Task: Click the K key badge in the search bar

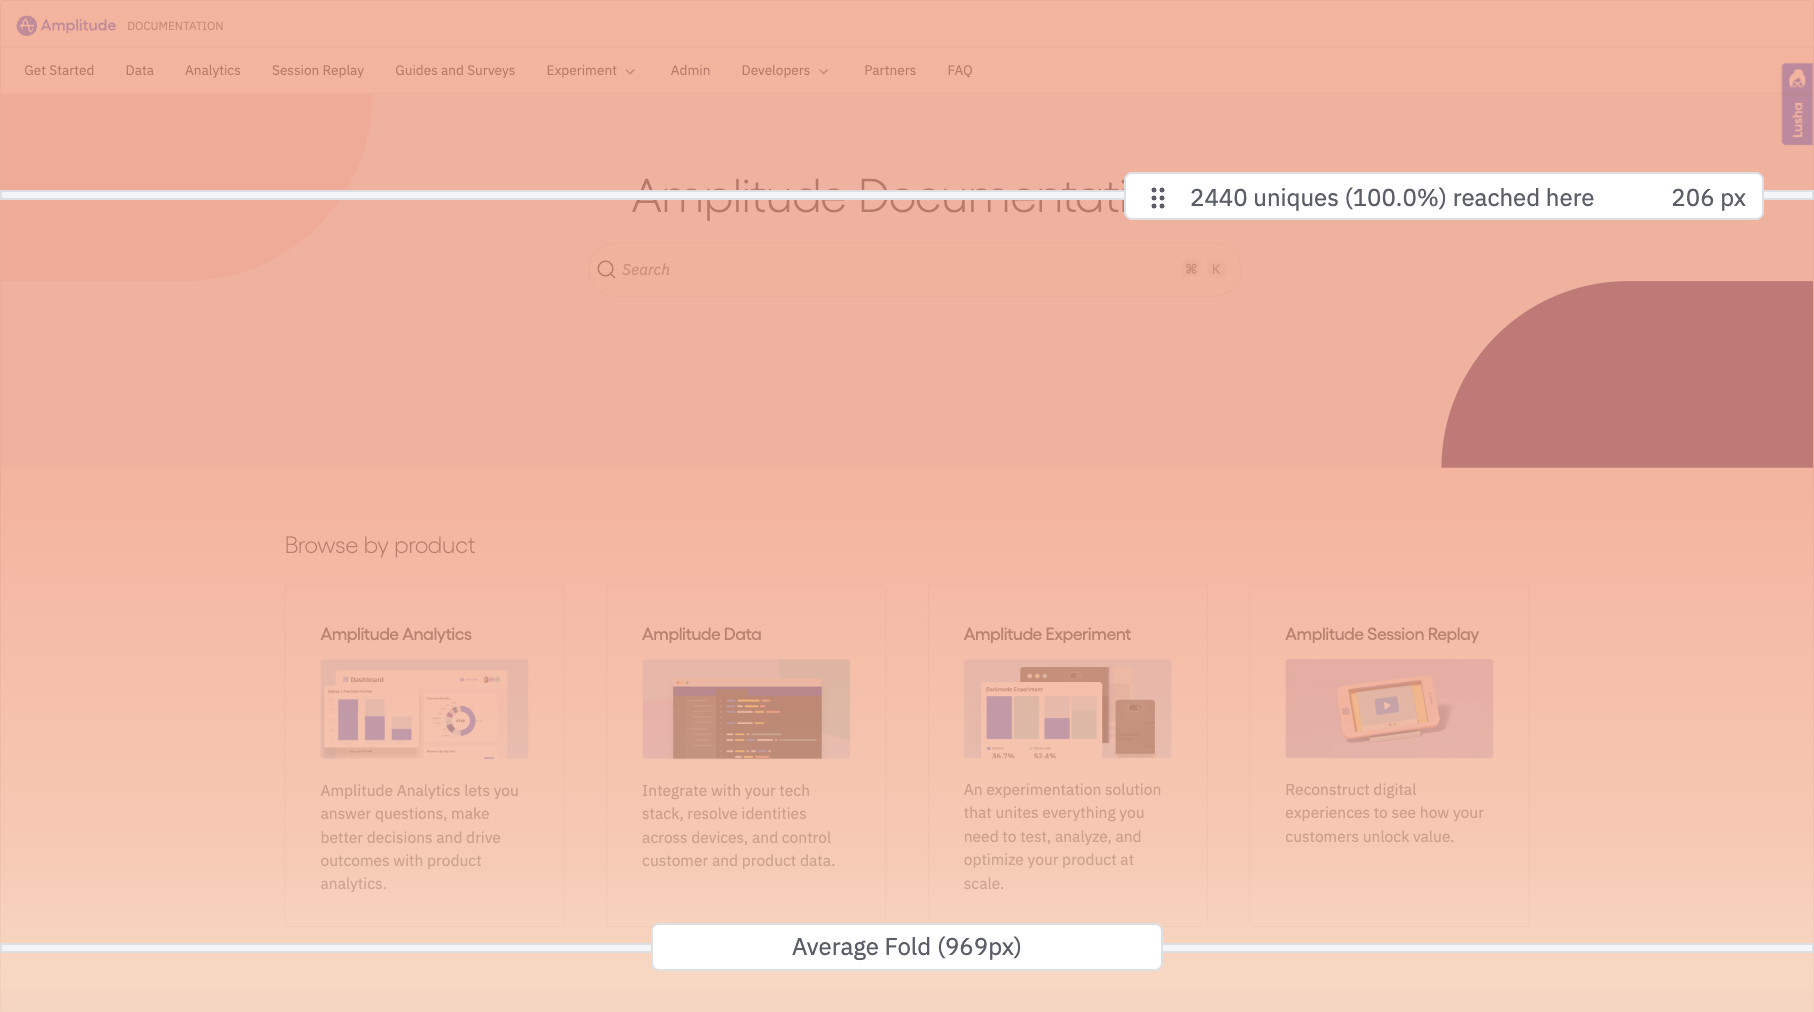Action: 1215,269
